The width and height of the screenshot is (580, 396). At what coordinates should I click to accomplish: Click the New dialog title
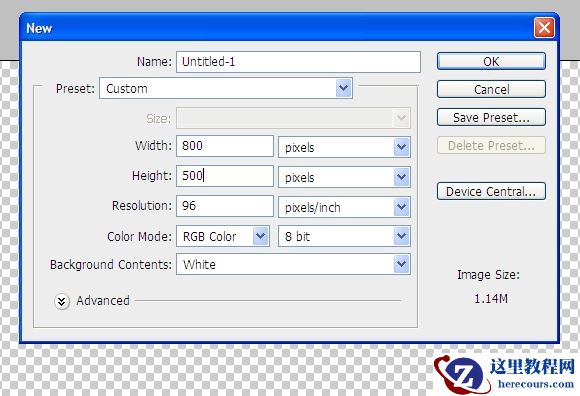39,28
